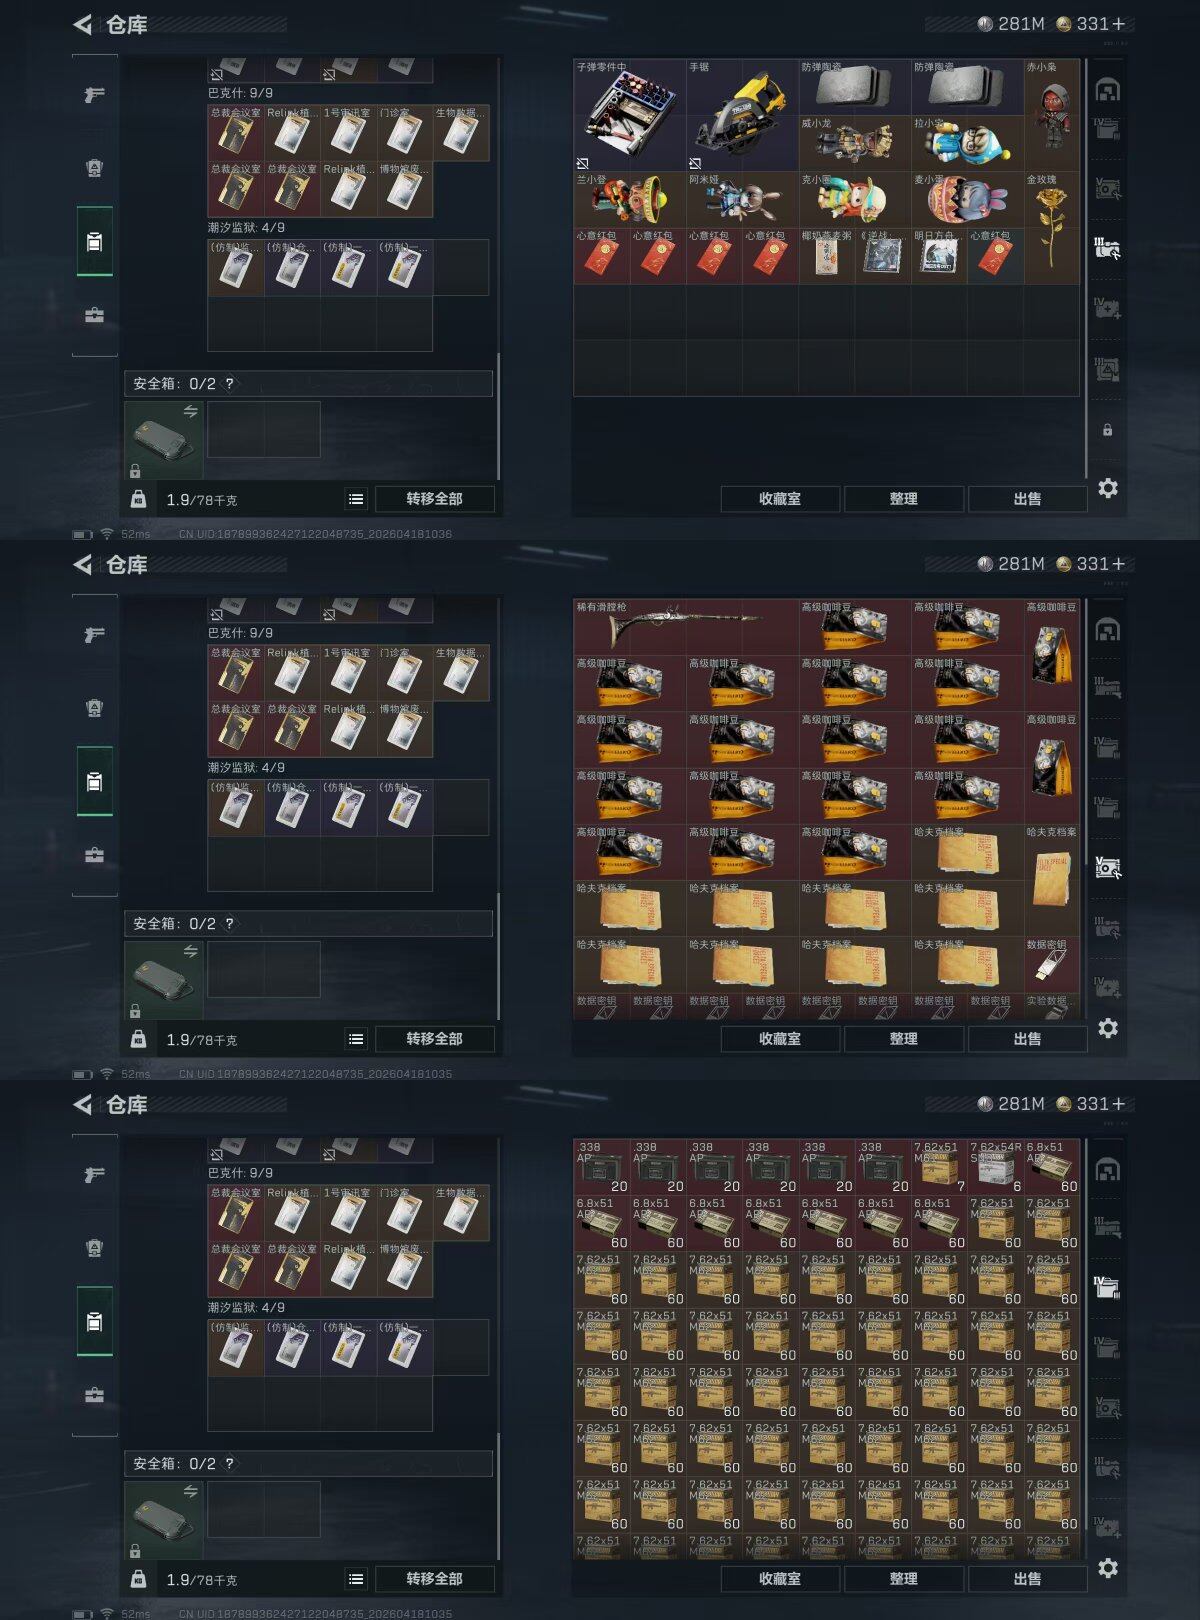Click 安全箱 help question mark, middle screenshot
Image resolution: width=1200 pixels, height=1620 pixels.
tap(229, 923)
